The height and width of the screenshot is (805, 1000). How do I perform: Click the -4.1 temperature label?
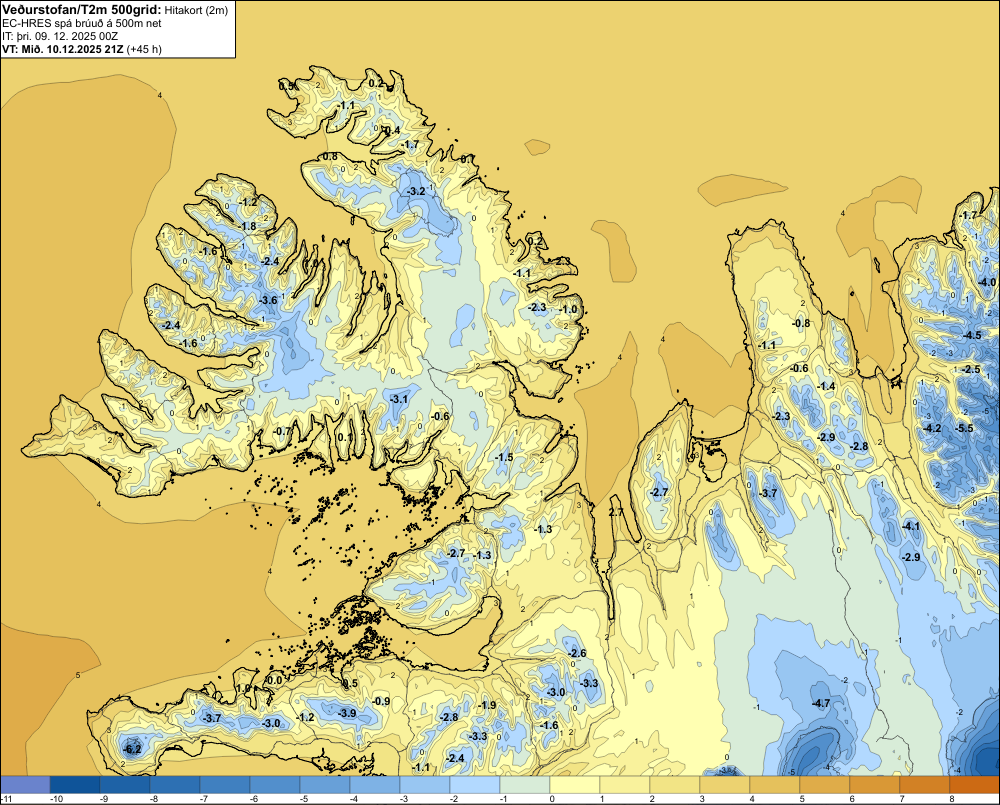(911, 526)
